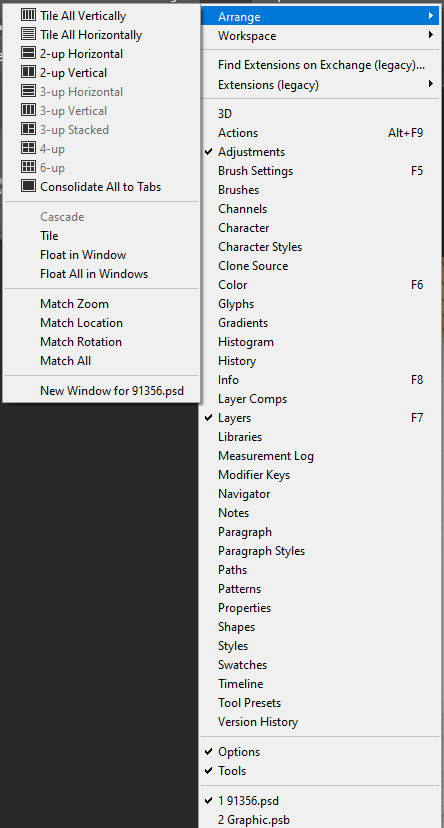The height and width of the screenshot is (828, 444).
Task: Select the 2-up Vertical layout icon
Action: point(28,72)
